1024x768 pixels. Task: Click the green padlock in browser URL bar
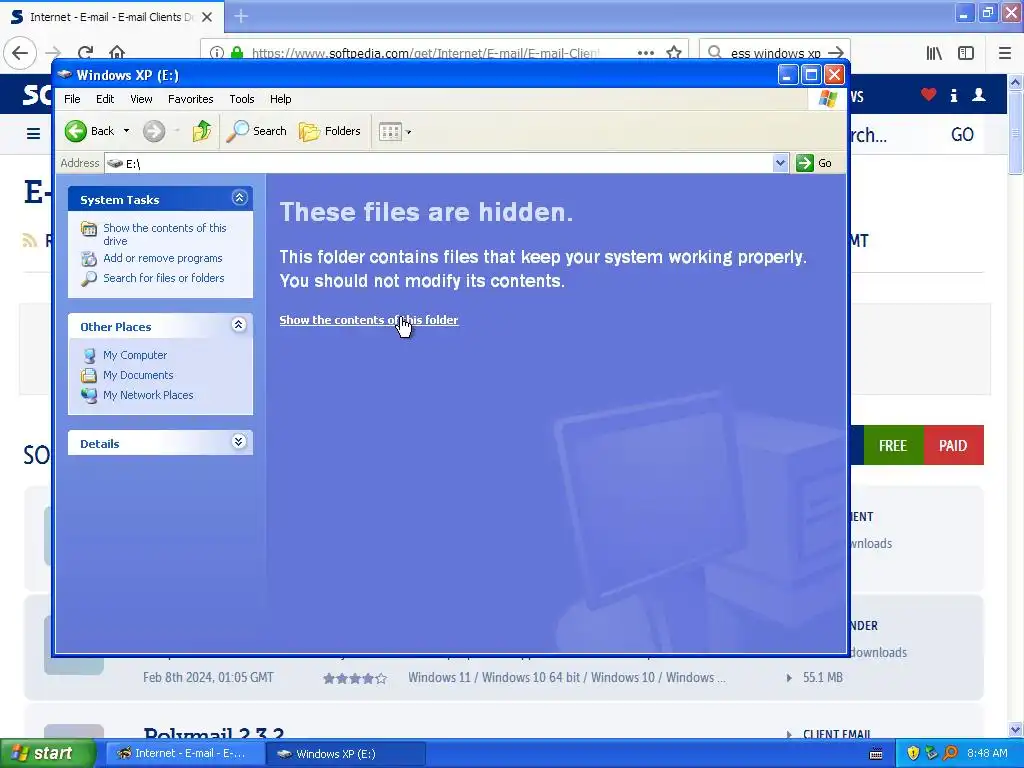(237, 53)
